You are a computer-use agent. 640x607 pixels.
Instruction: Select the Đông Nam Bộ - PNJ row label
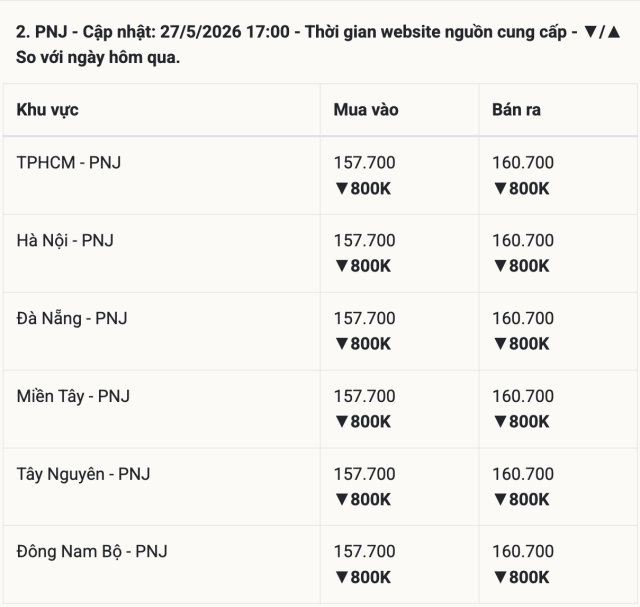pyautogui.click(x=92, y=552)
